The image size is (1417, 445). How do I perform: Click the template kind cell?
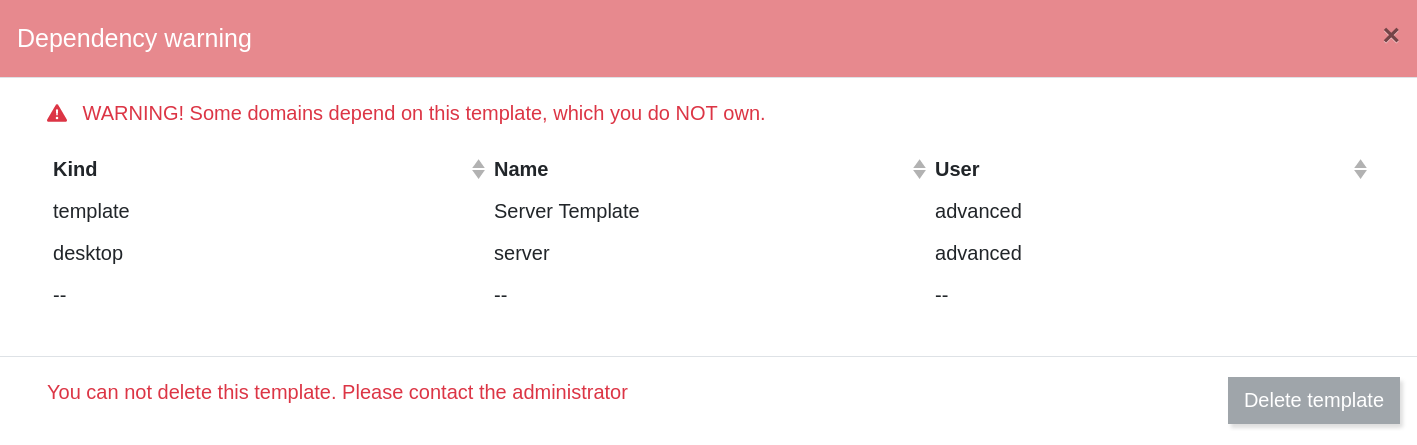click(x=91, y=211)
